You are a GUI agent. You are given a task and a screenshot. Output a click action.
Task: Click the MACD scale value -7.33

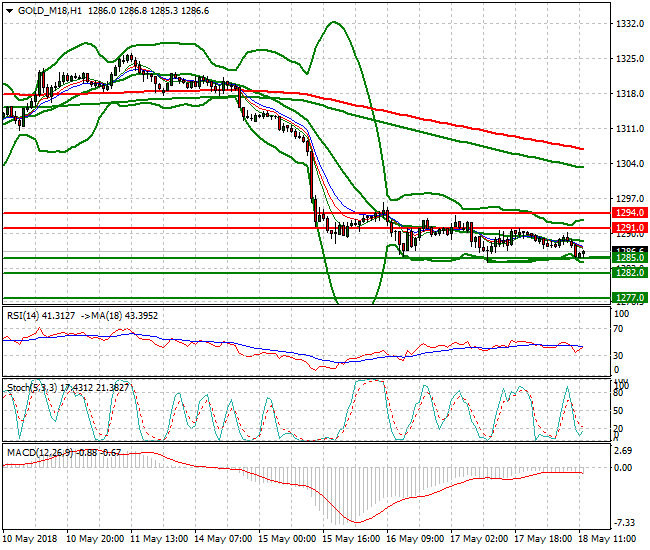coord(624,523)
